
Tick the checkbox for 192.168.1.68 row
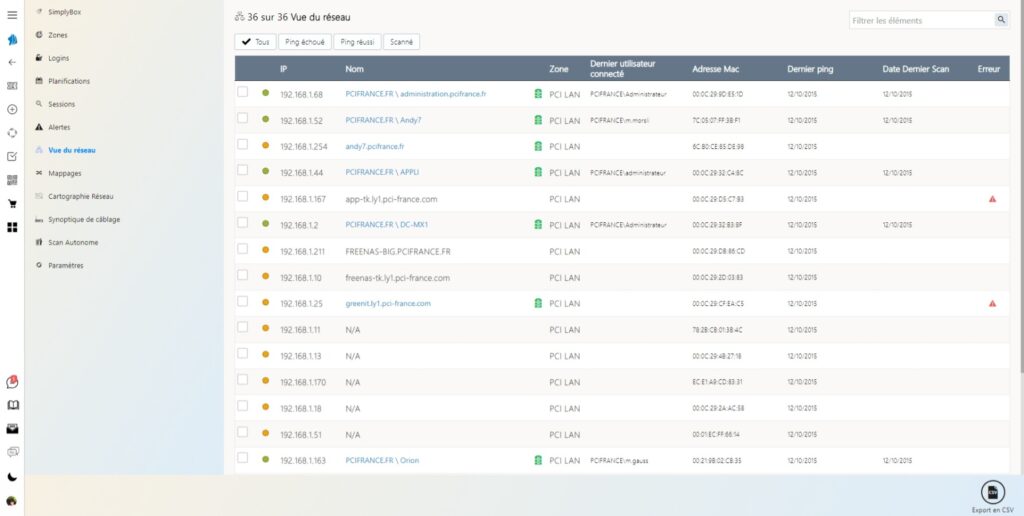coord(242,93)
